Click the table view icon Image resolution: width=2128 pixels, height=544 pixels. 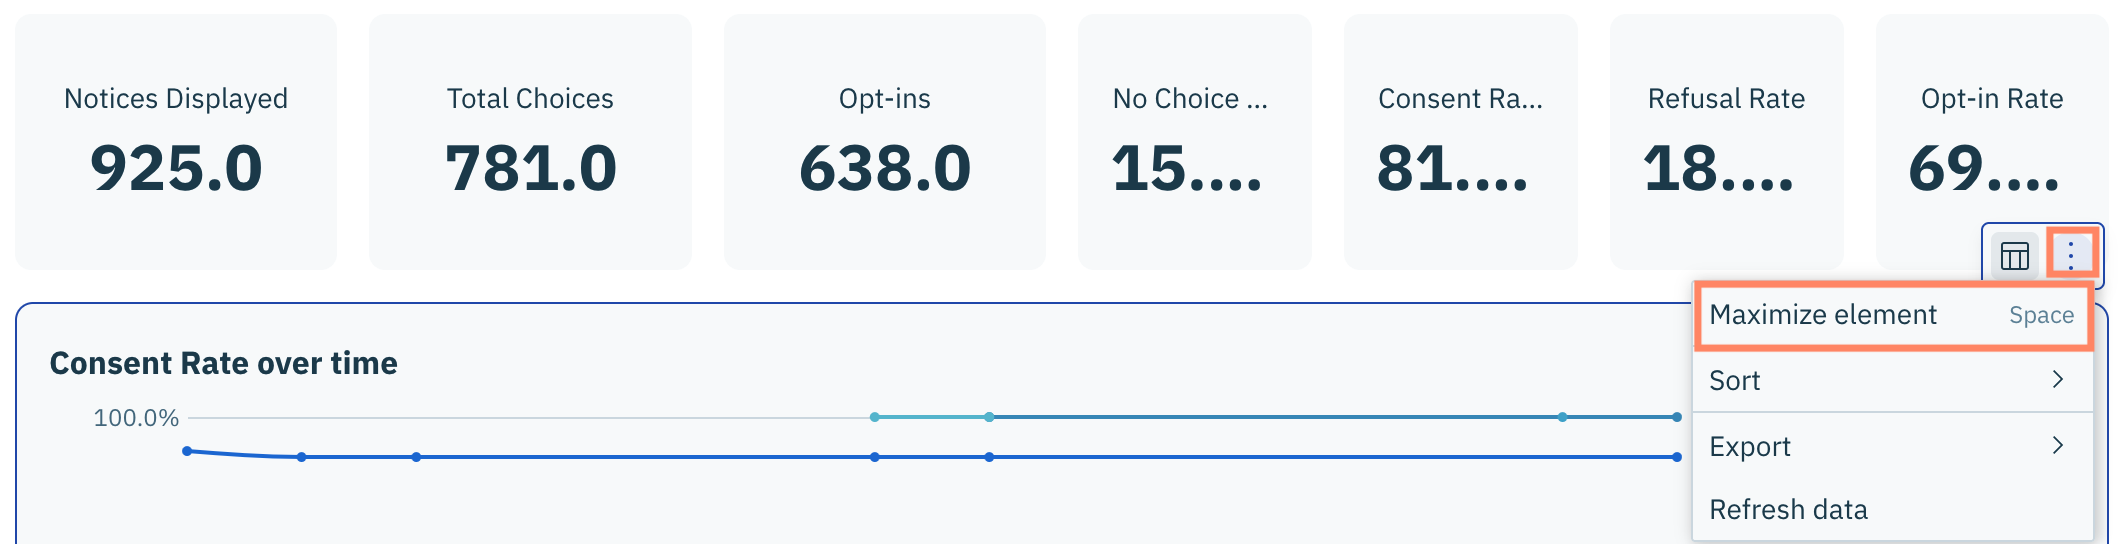click(2014, 256)
